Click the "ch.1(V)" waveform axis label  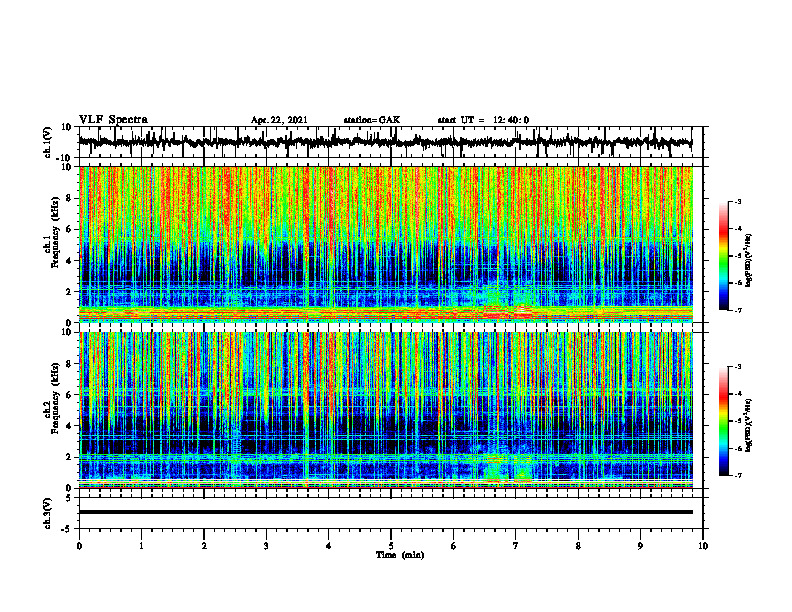click(x=48, y=142)
